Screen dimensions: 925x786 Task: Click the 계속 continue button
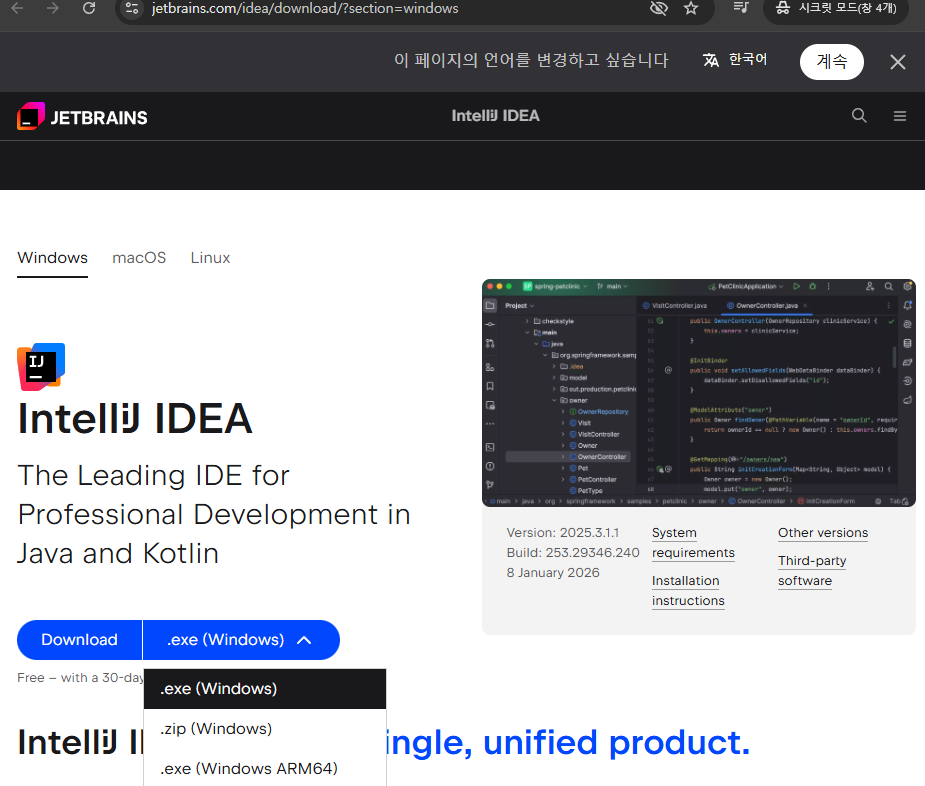[x=832, y=61]
